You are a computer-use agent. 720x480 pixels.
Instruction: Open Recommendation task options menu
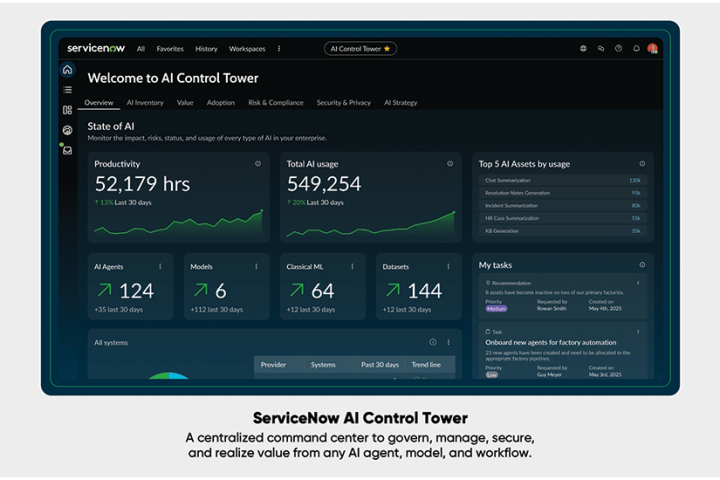pos(638,283)
